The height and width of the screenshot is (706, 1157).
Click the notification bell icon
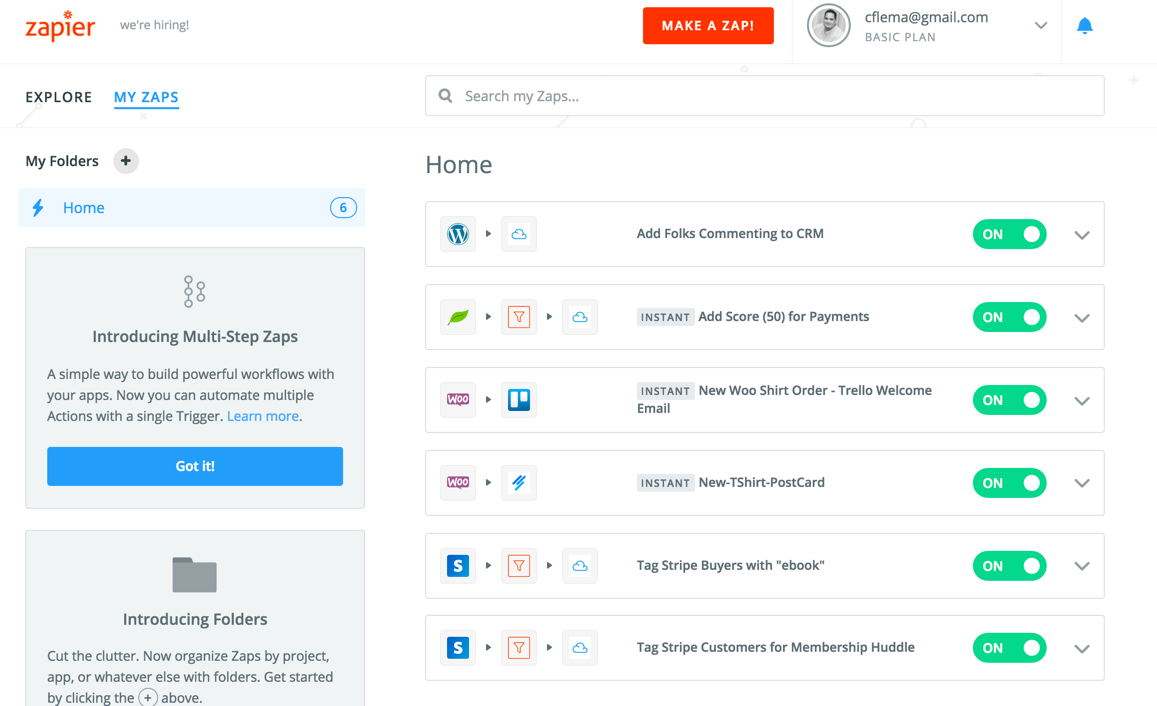1084,26
